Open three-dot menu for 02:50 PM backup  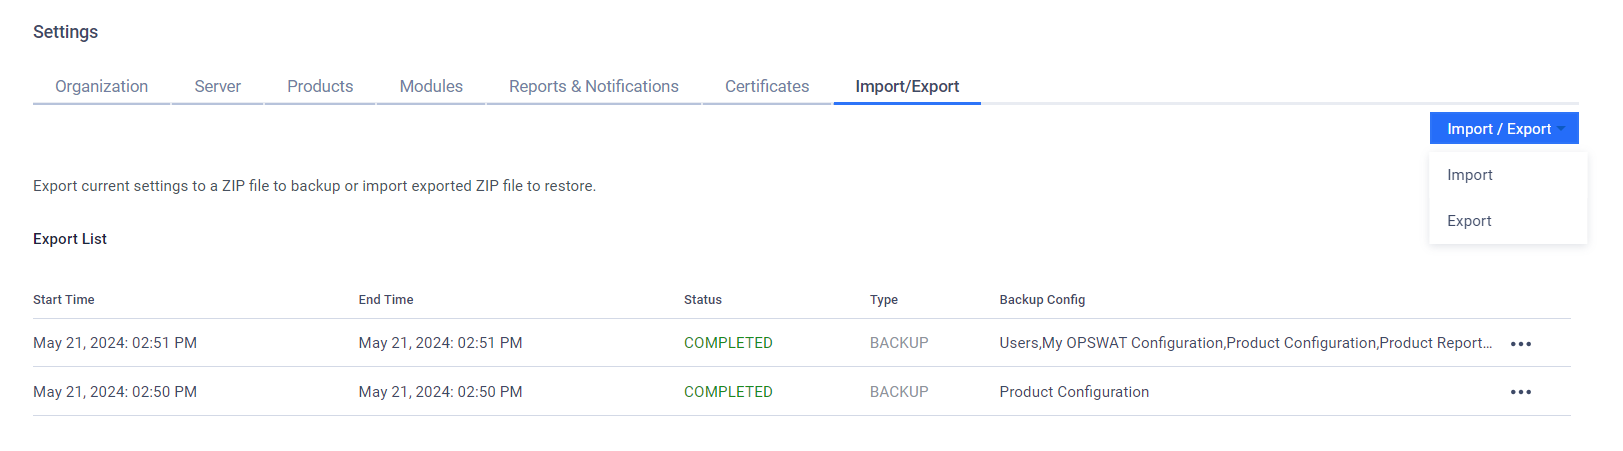[x=1520, y=392]
